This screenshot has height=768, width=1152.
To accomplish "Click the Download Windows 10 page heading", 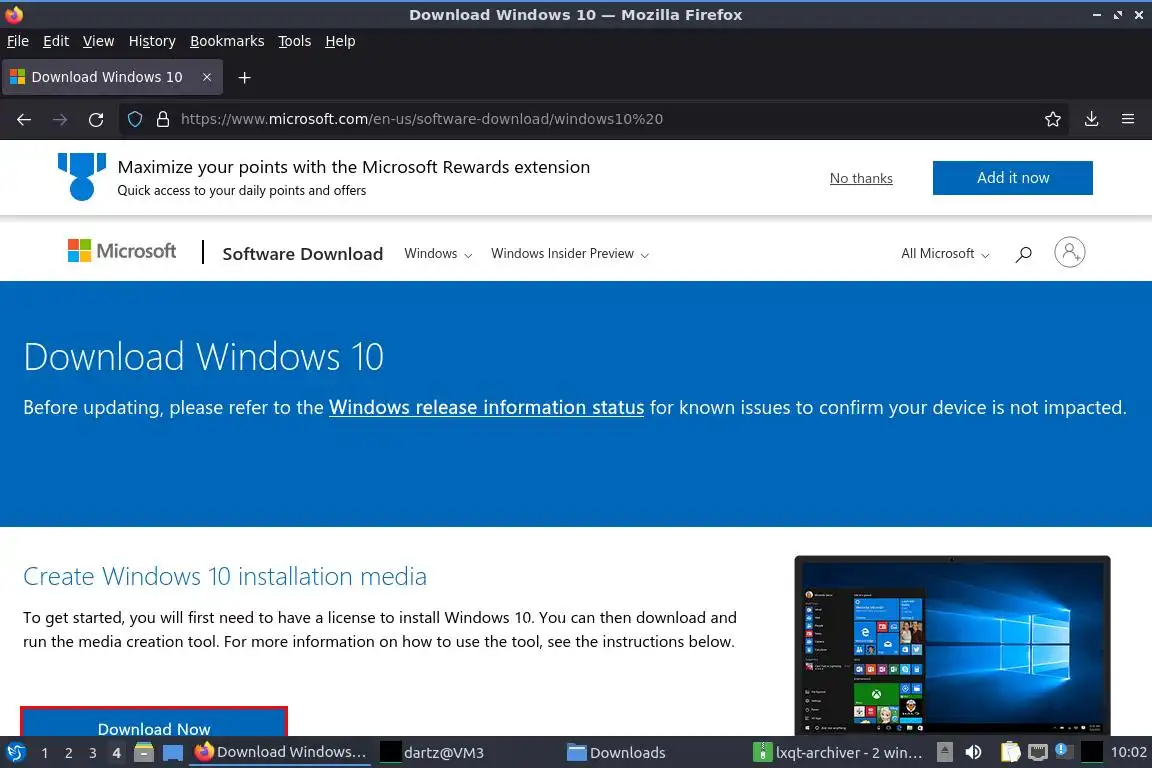I will click(x=204, y=357).
